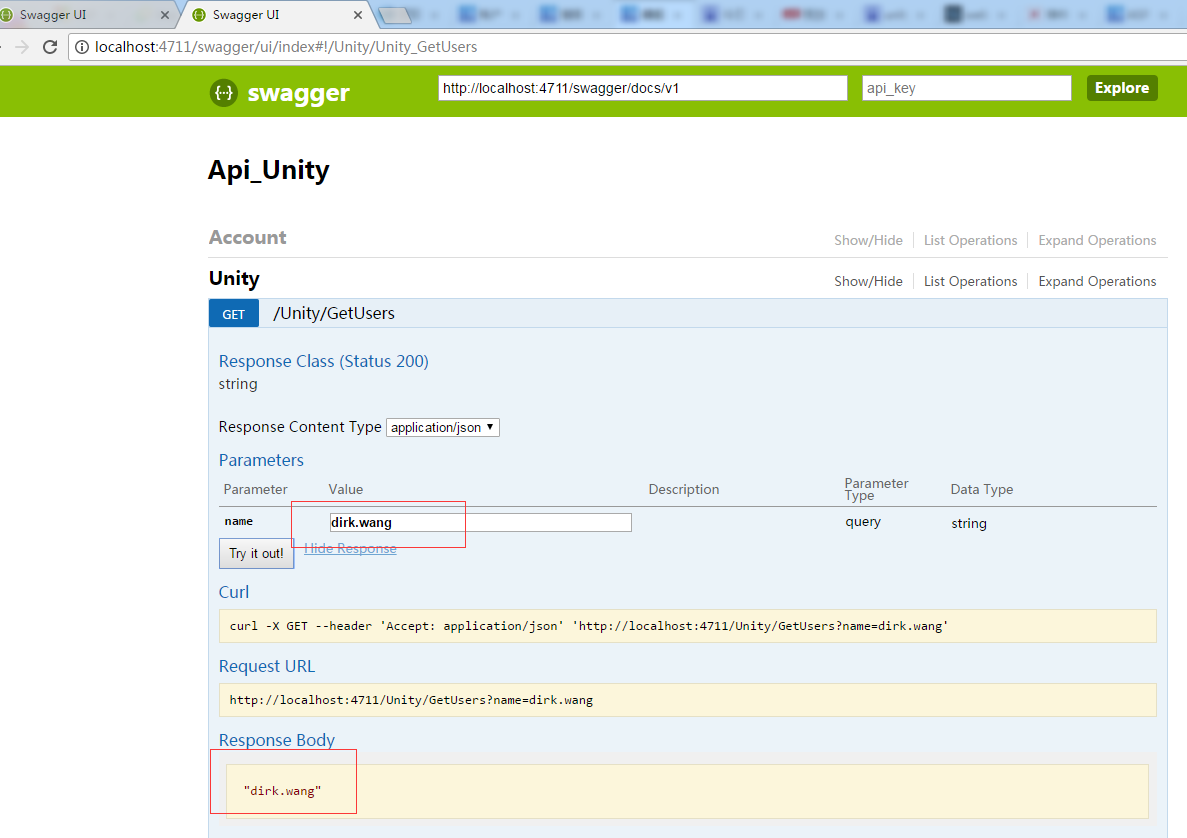Screen dimensions: 1187x838
Task: Click the api_key input field
Action: (x=966, y=88)
